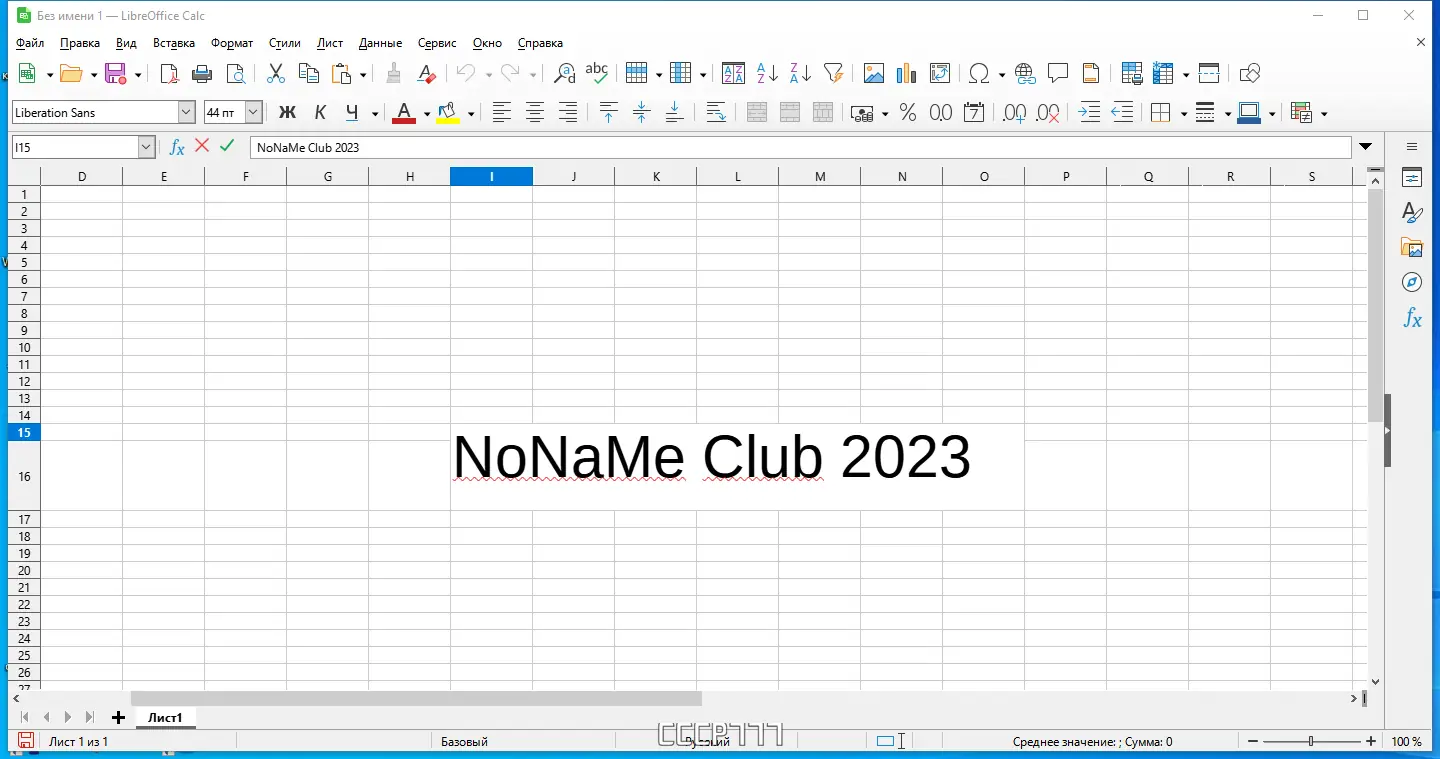Click the formula input line

800,147
